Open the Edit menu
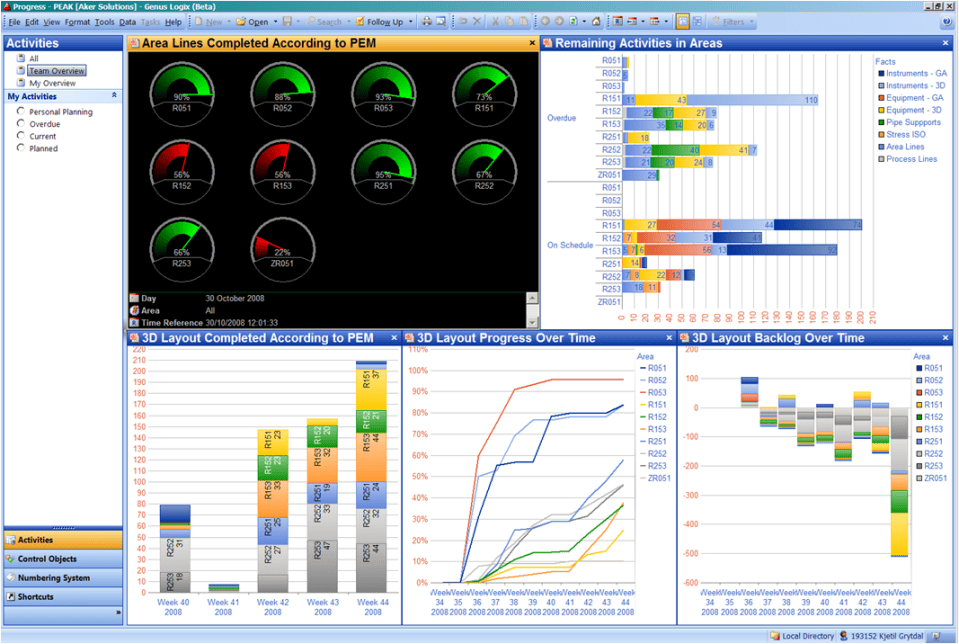 [32, 22]
